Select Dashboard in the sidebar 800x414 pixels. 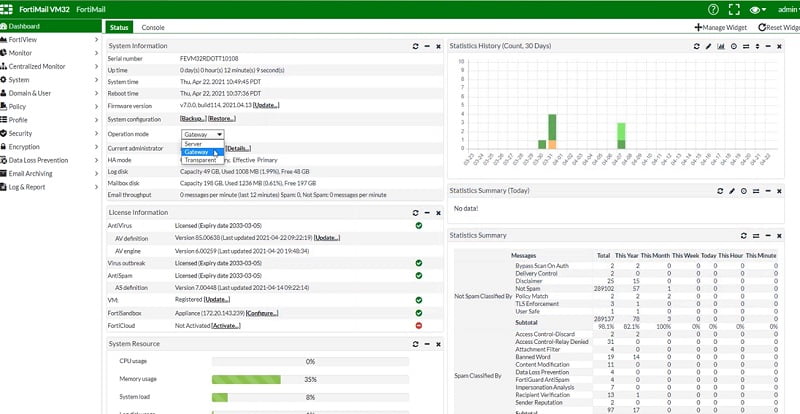[x=51, y=26]
